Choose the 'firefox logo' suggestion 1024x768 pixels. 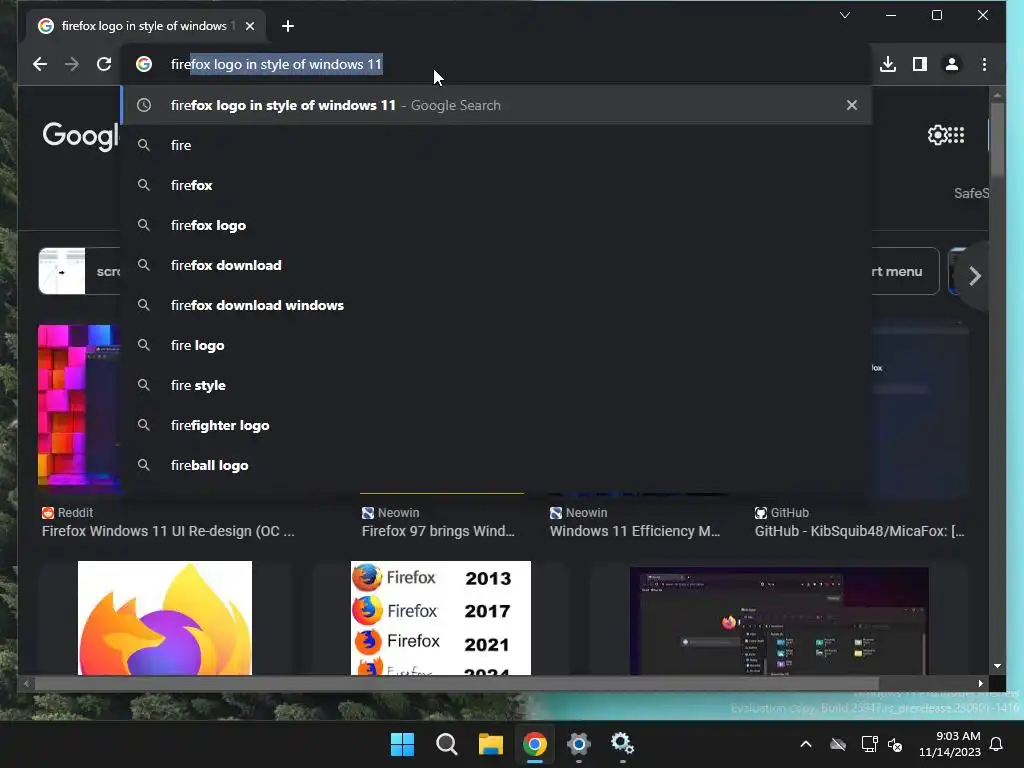(496, 225)
